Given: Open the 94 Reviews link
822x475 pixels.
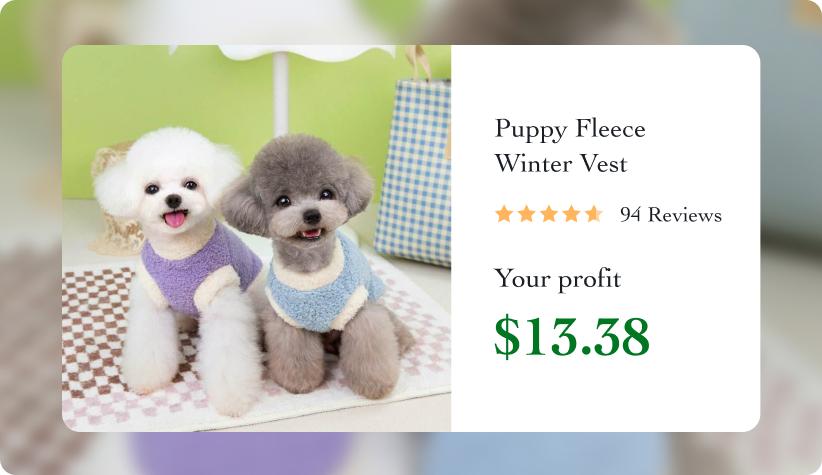Looking at the screenshot, I should (670, 215).
